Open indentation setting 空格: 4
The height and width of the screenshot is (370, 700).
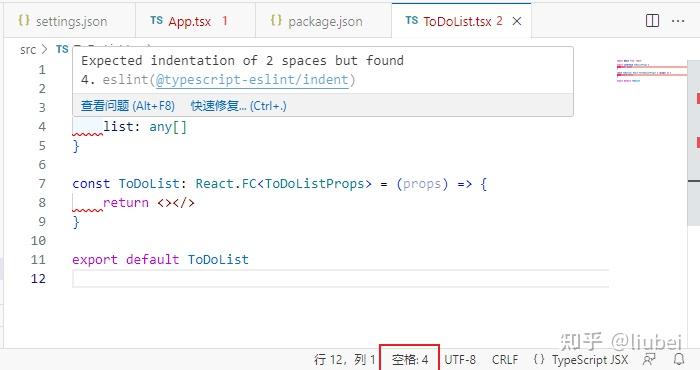tap(410, 359)
